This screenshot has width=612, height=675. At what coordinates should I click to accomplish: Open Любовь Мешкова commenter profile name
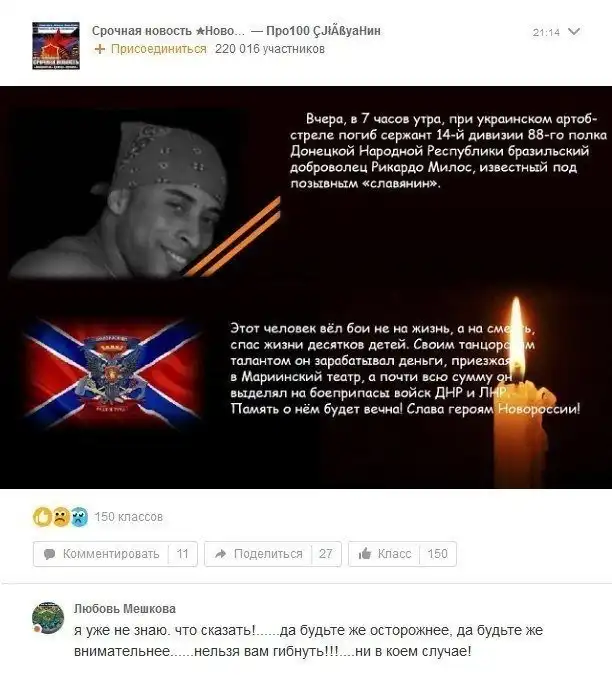click(x=125, y=609)
